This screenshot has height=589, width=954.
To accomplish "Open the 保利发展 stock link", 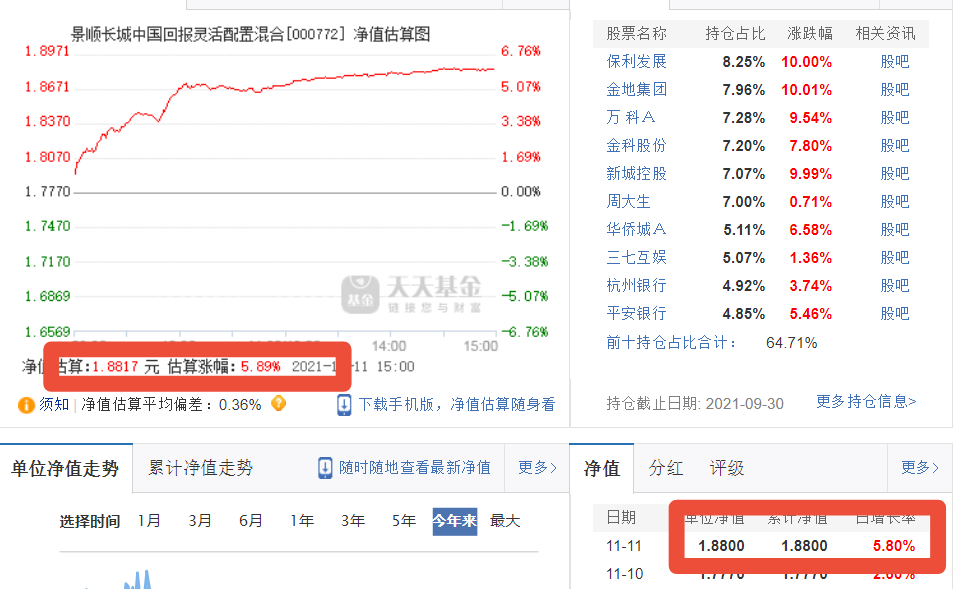I will 636,62.
